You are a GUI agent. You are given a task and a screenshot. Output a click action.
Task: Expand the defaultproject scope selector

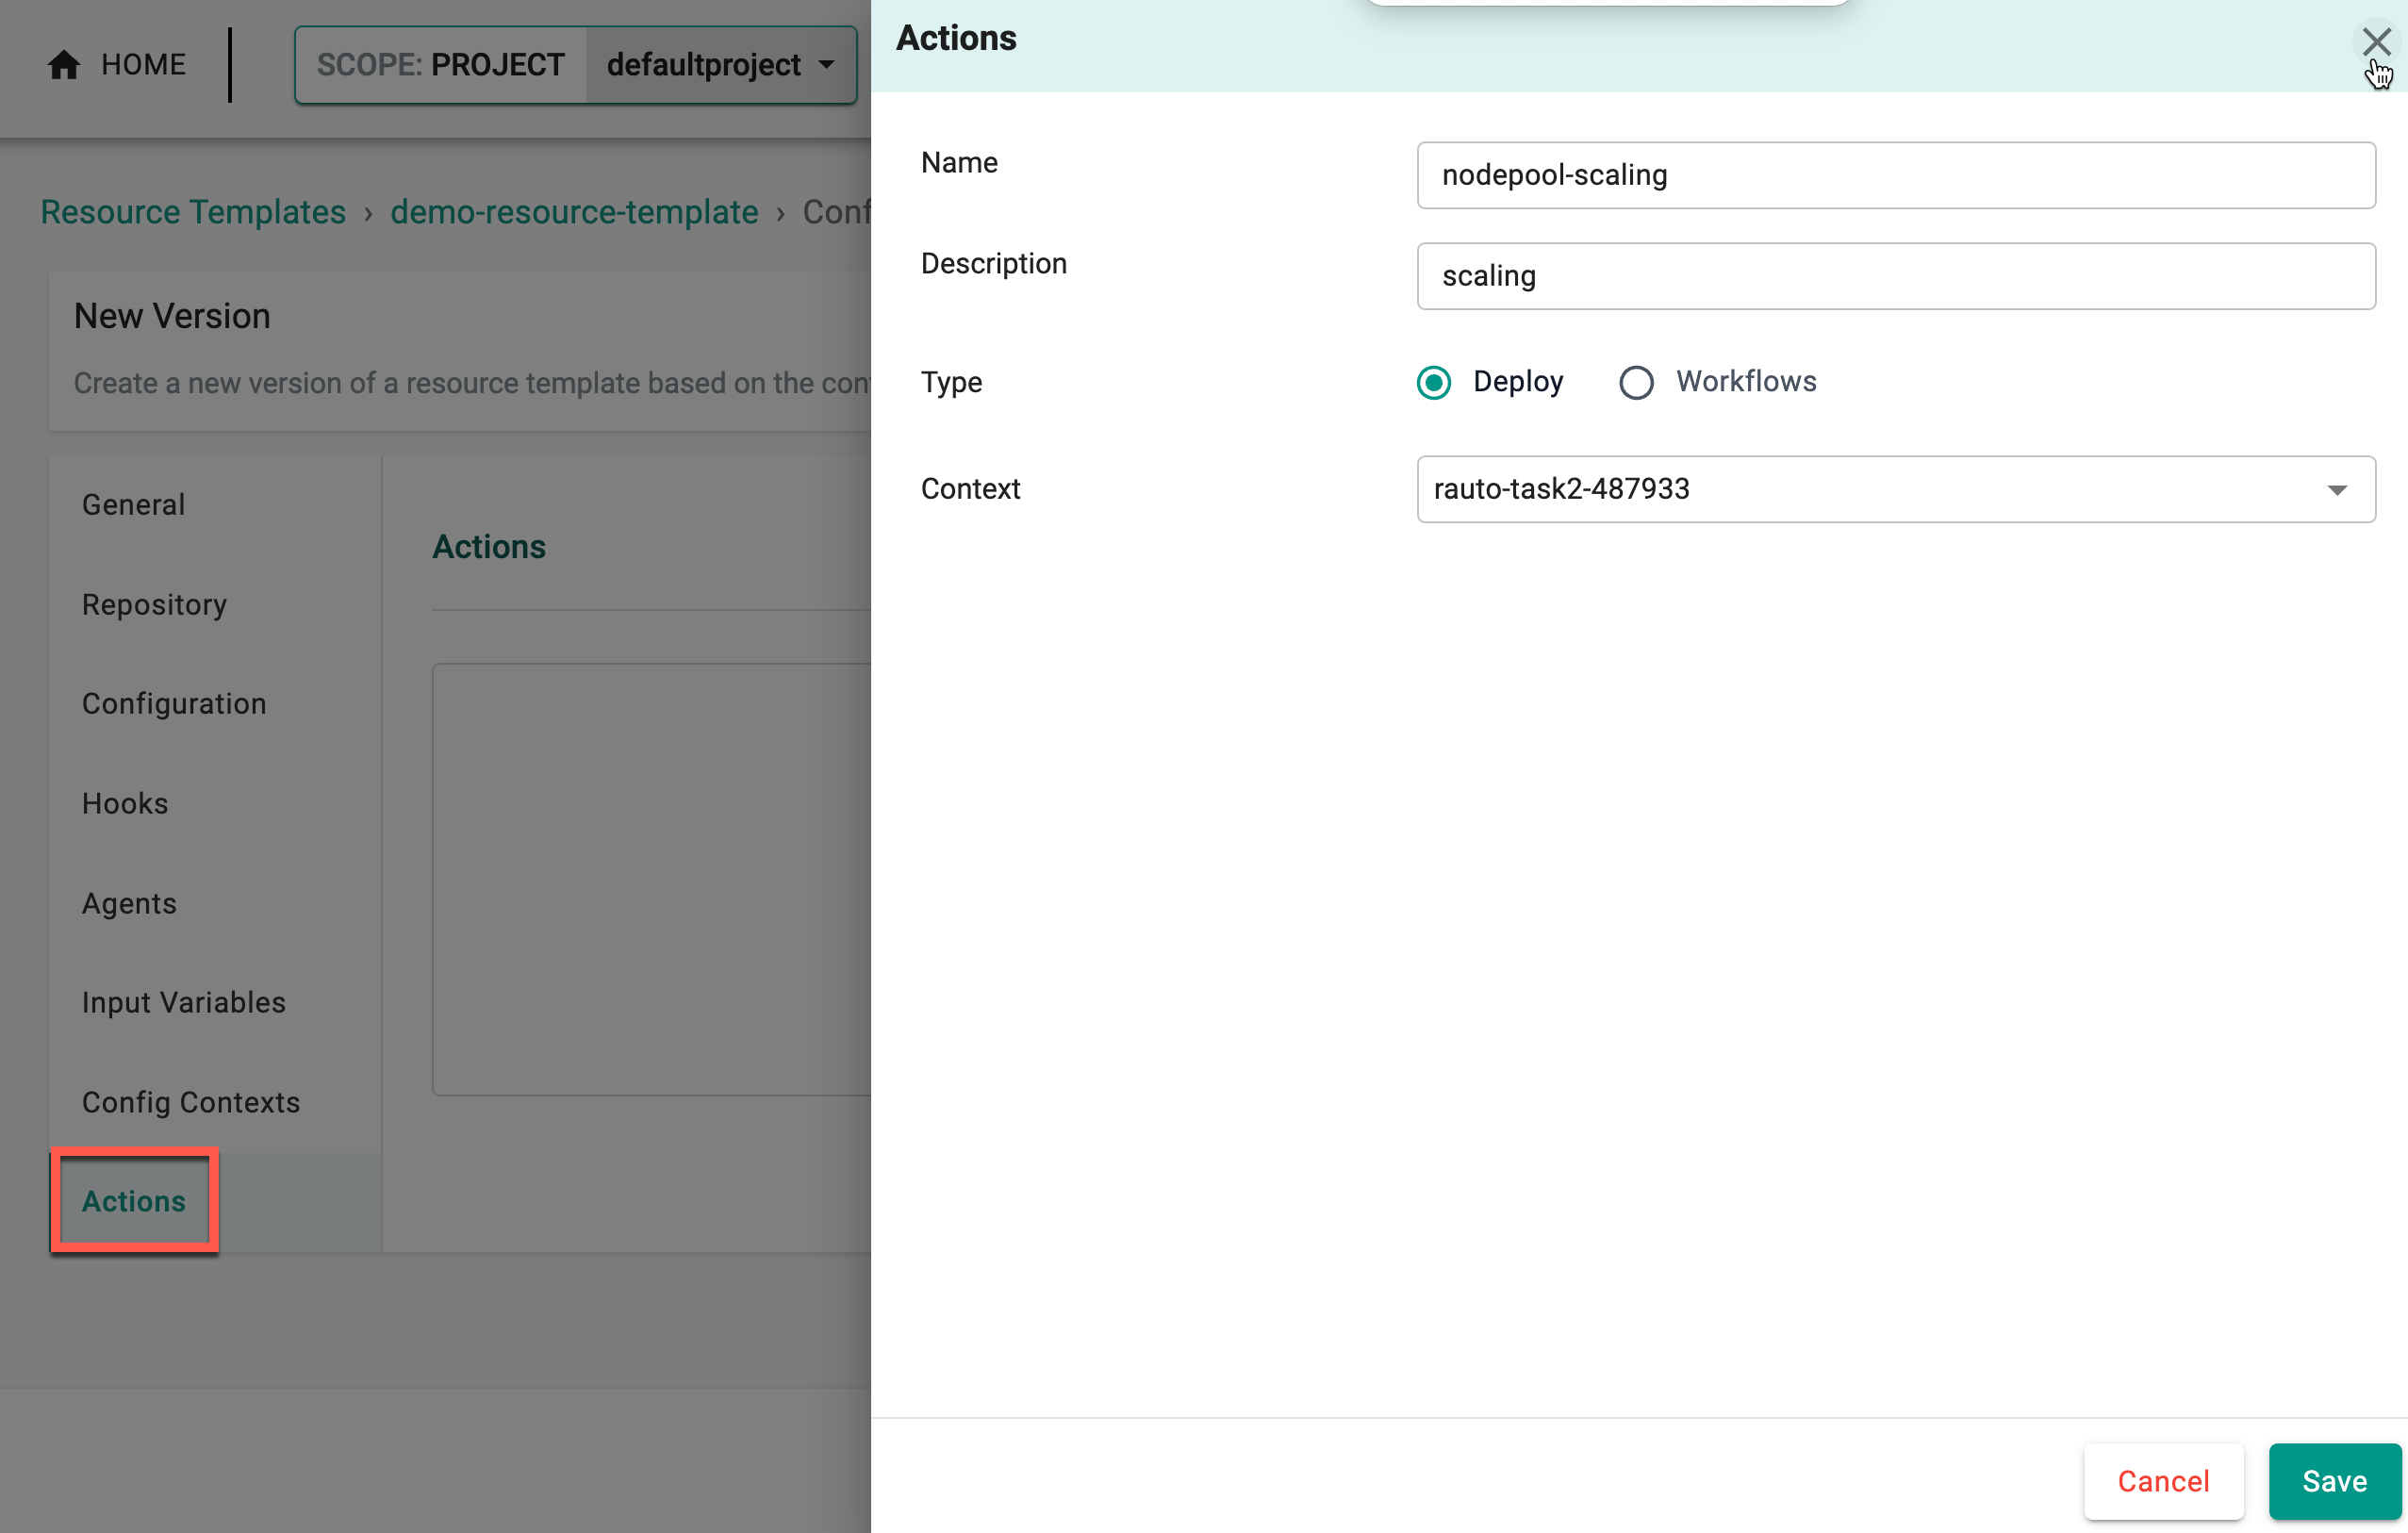click(x=827, y=65)
